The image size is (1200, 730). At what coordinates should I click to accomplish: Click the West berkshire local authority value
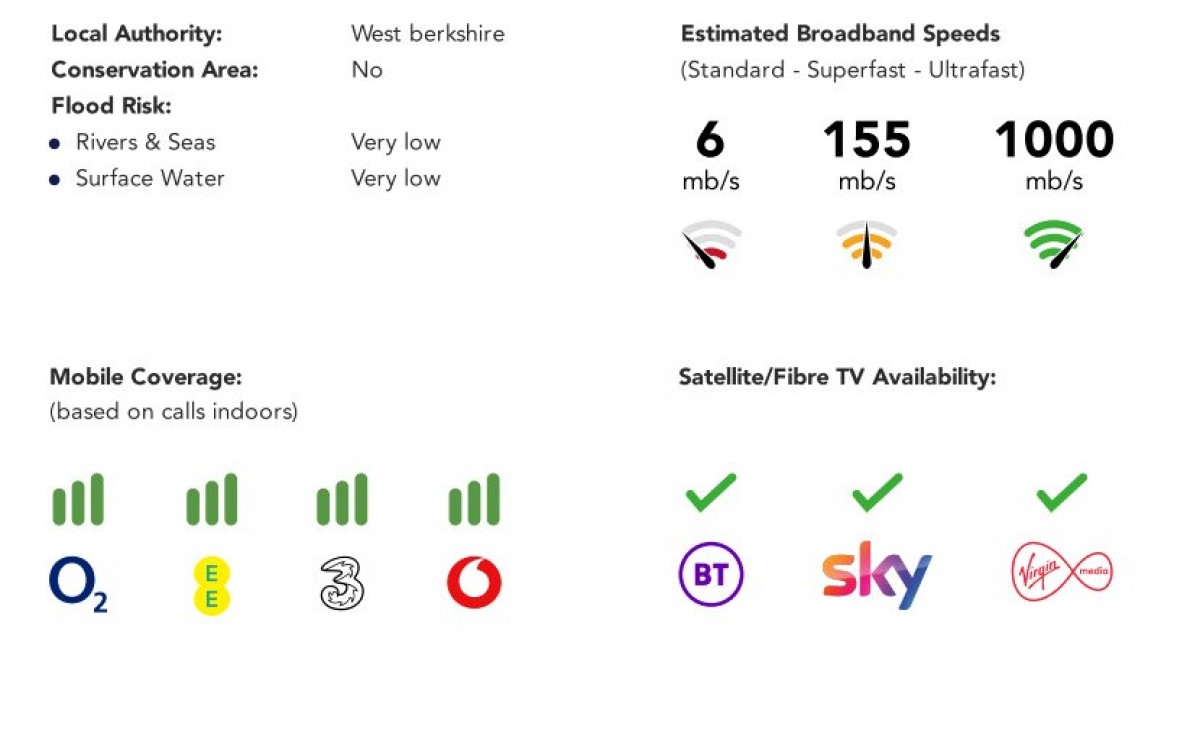(x=427, y=33)
